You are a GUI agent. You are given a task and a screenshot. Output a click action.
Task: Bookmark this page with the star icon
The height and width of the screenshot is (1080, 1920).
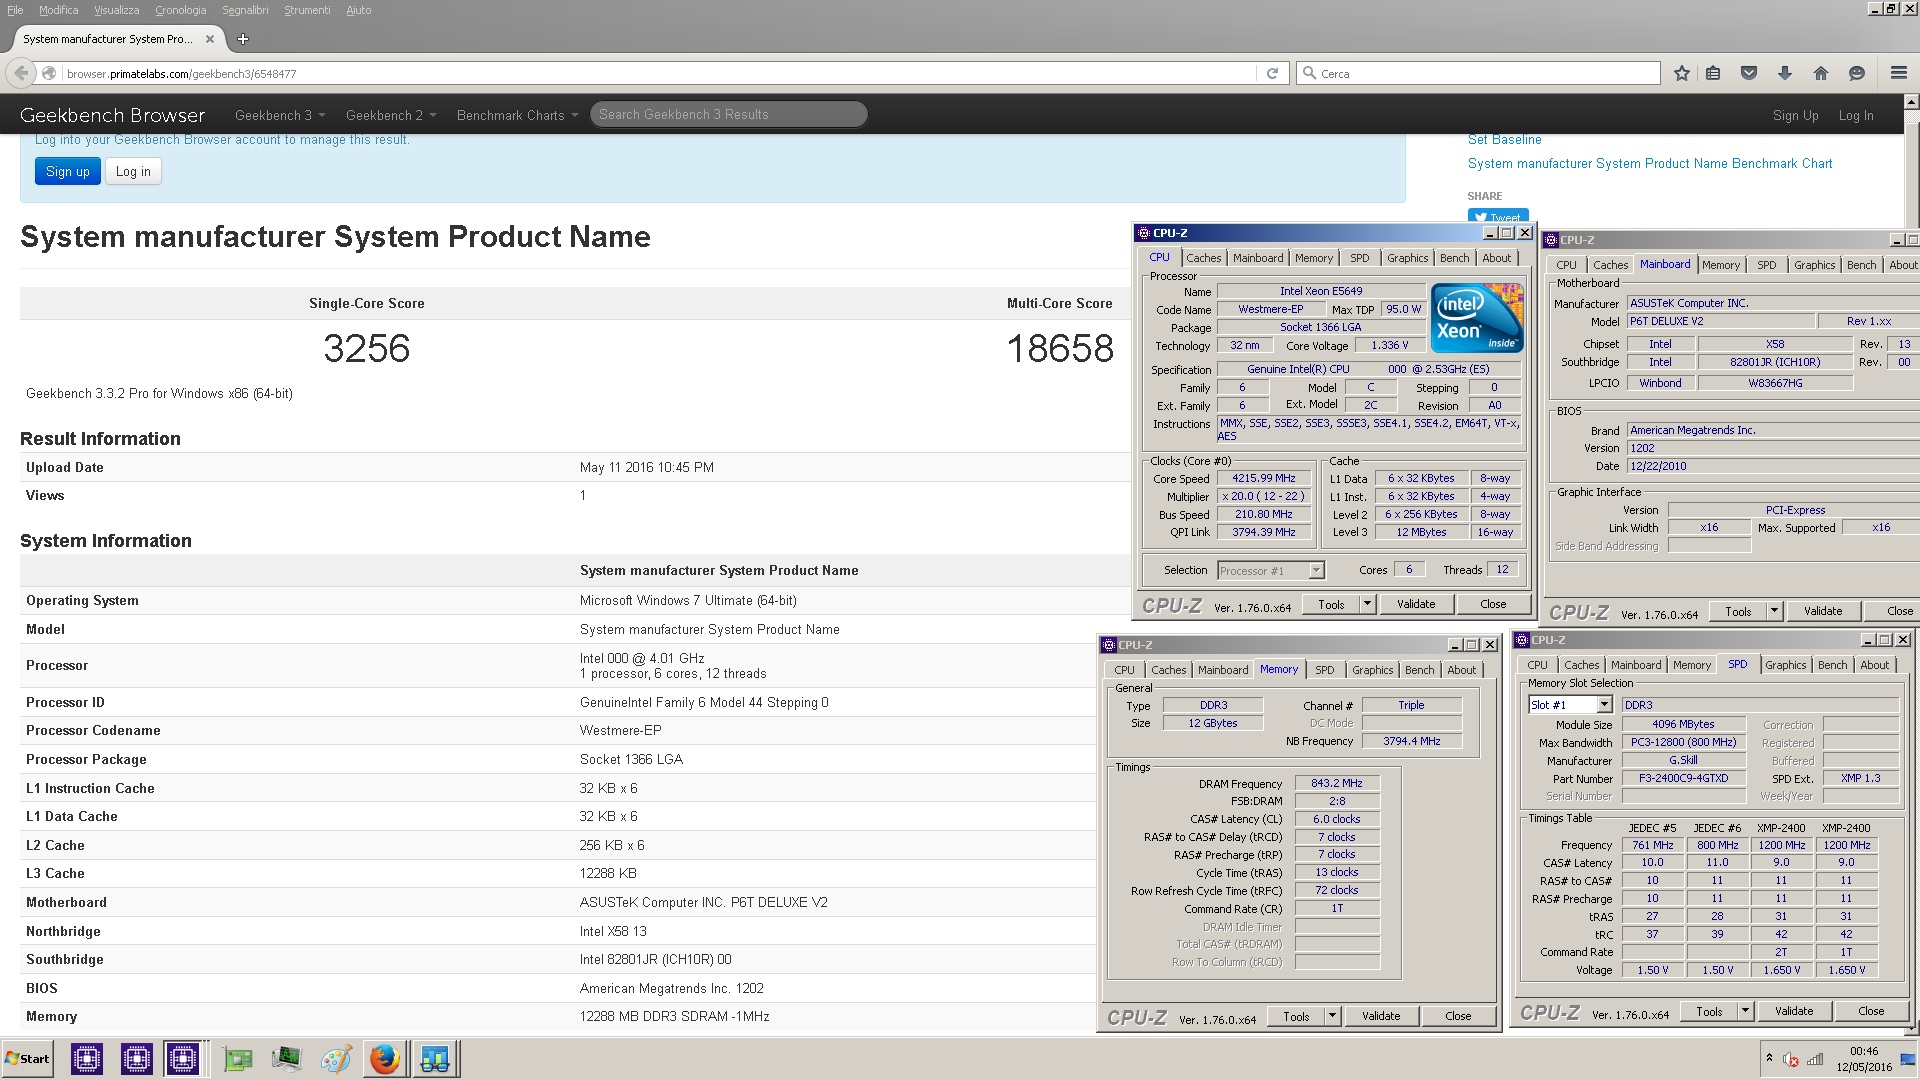(1682, 73)
